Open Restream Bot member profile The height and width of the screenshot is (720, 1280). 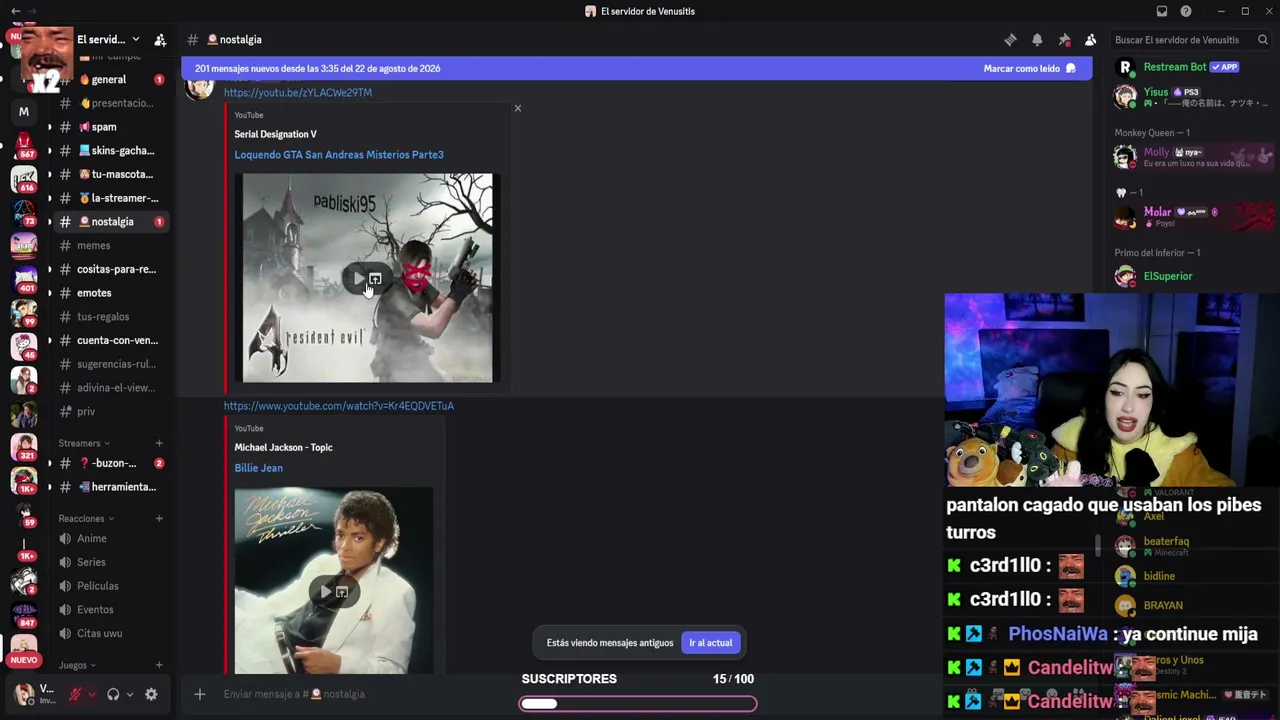click(x=1190, y=68)
